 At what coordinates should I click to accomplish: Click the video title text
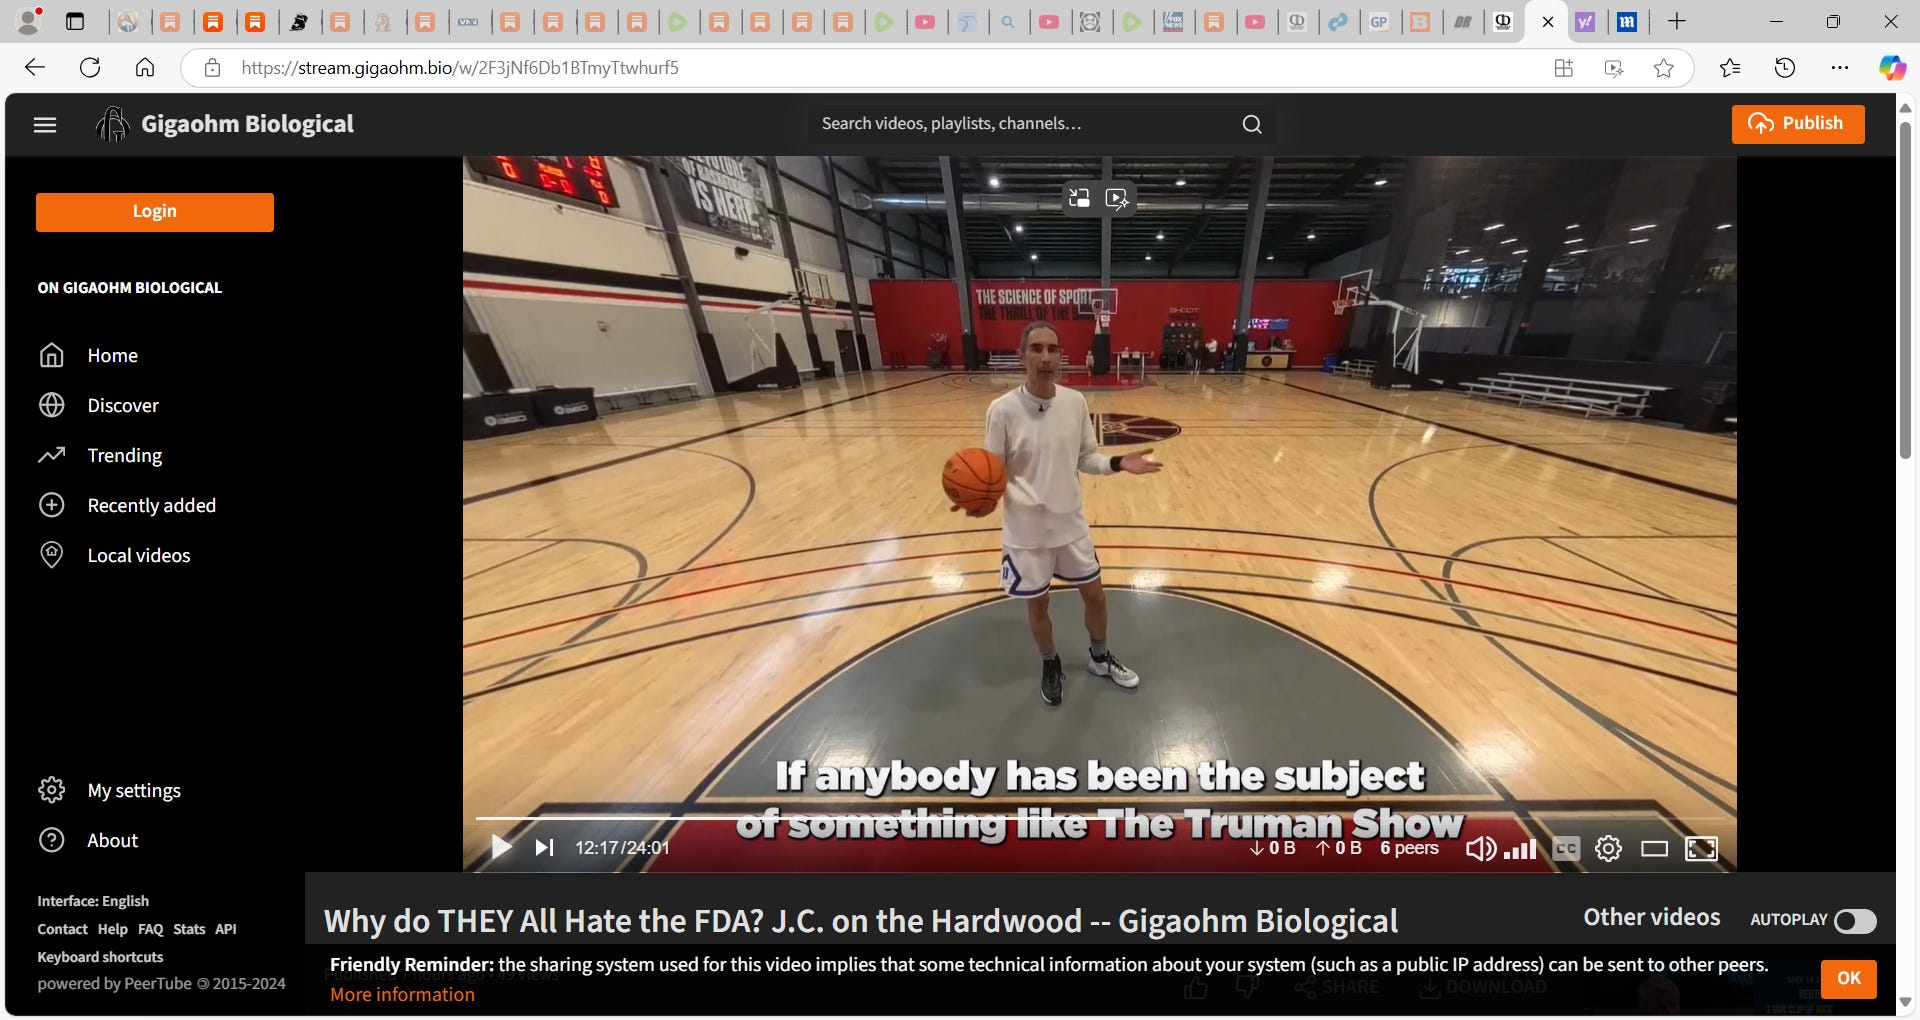(860, 921)
